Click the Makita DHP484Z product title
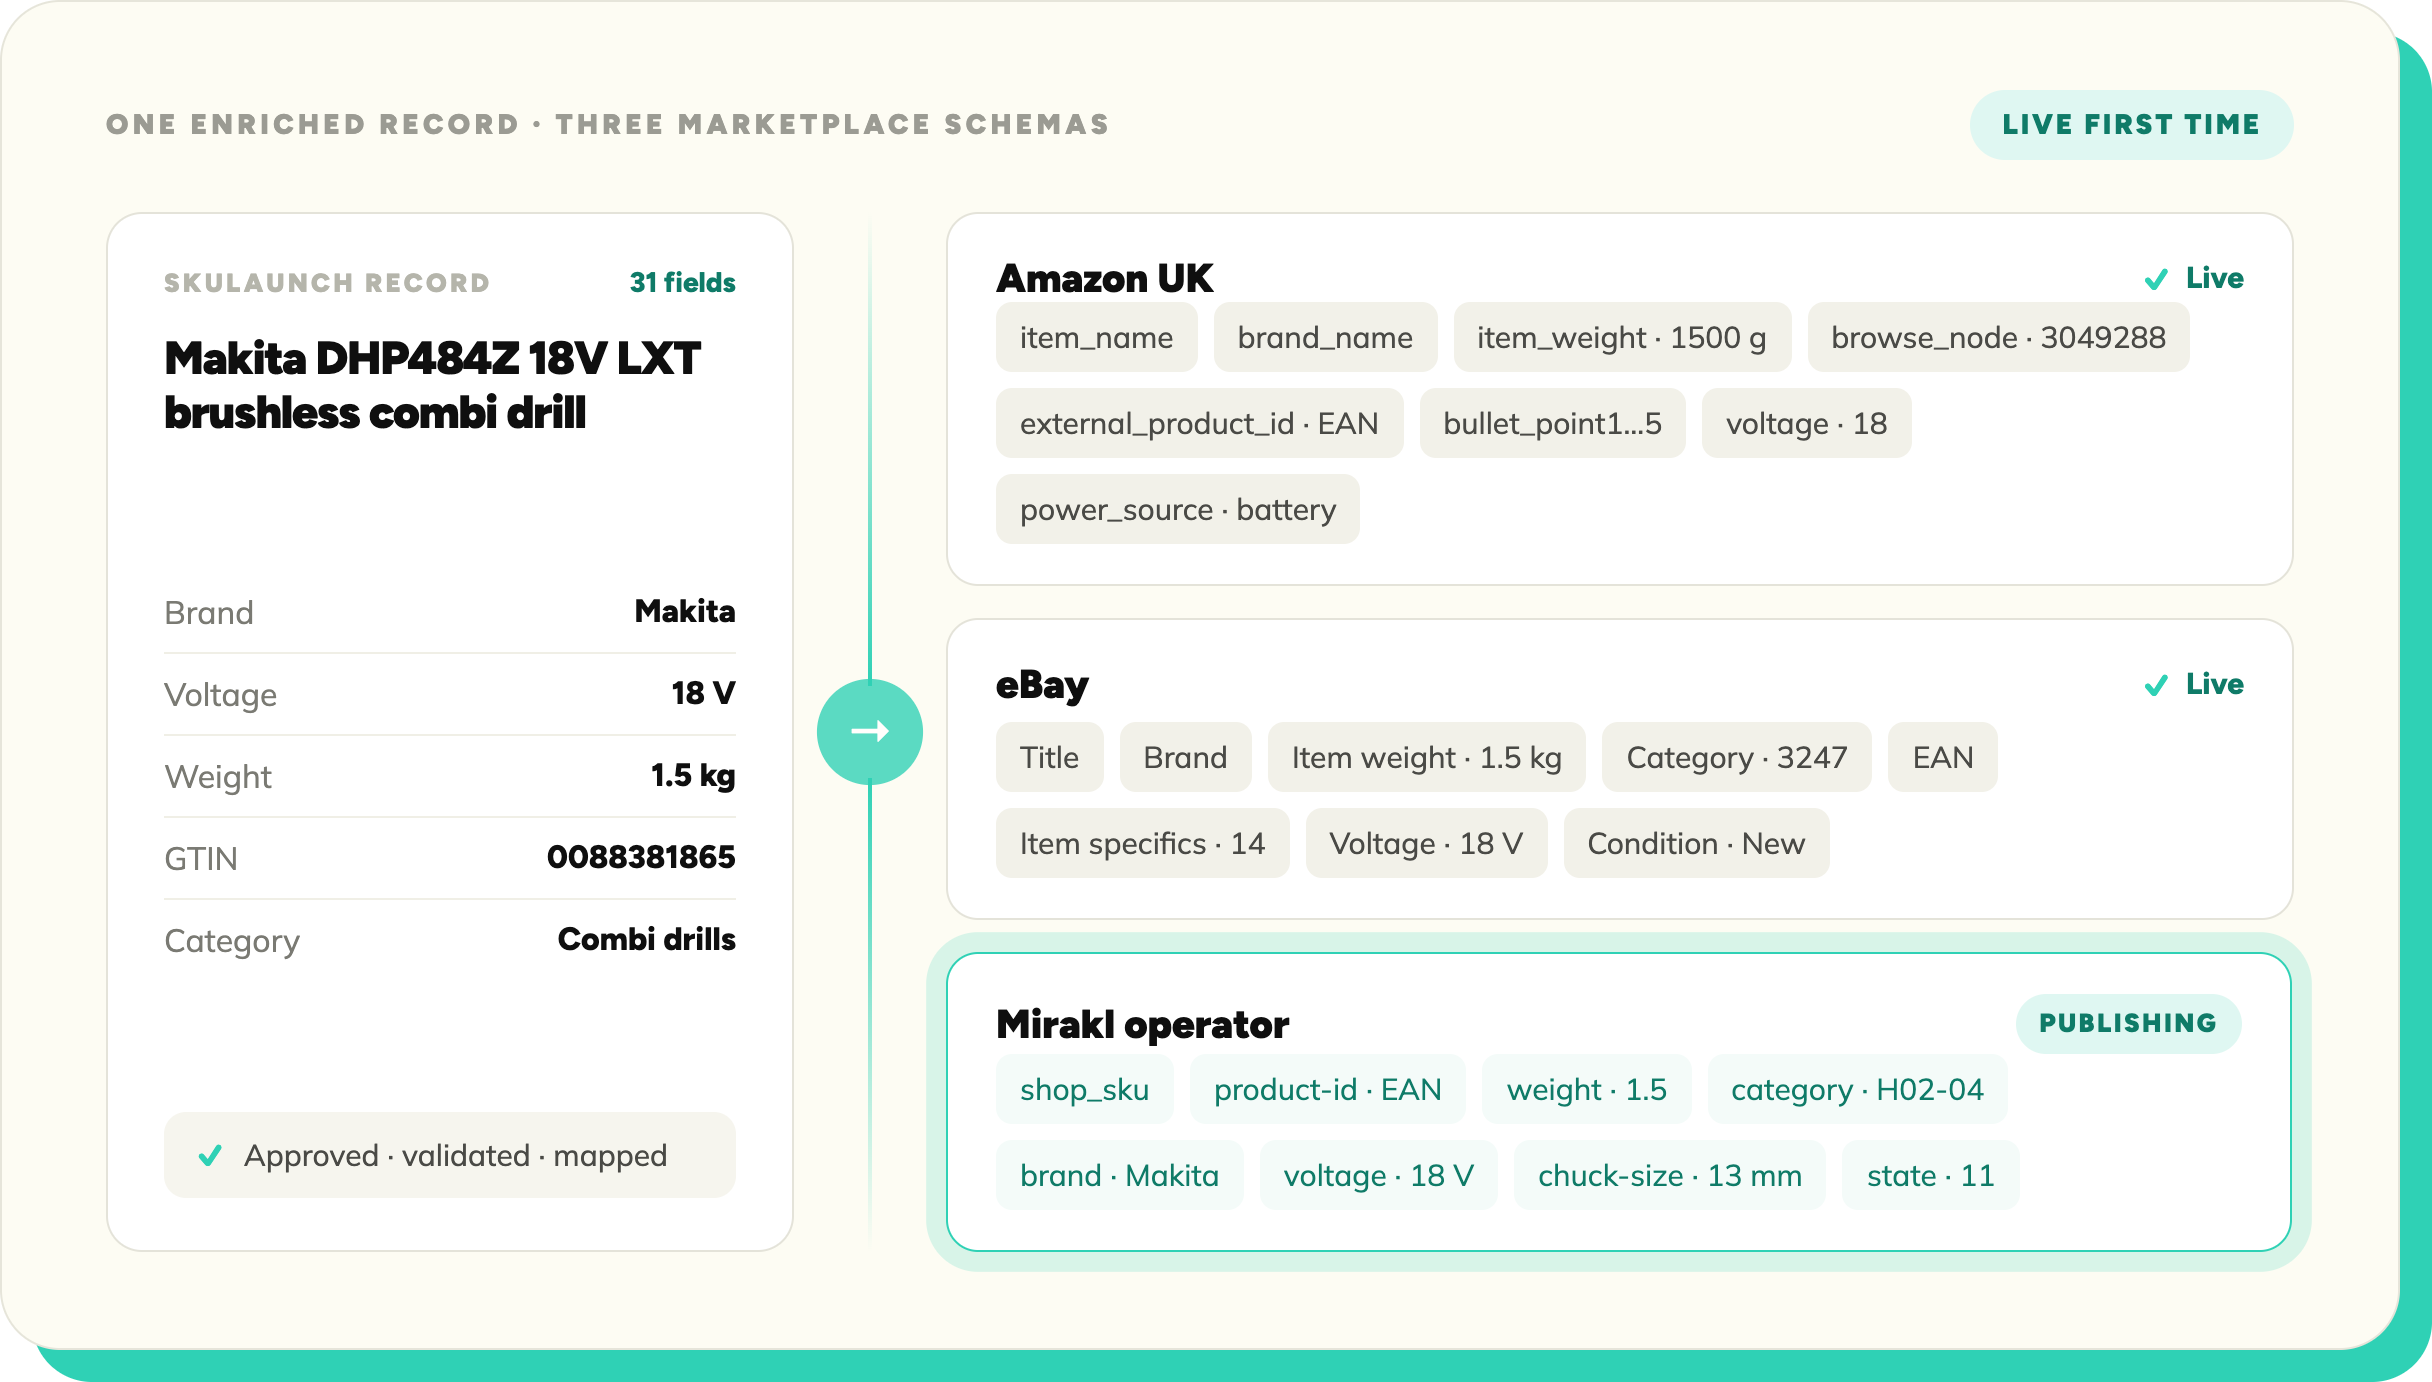This screenshot has height=1382, width=2432. point(432,386)
